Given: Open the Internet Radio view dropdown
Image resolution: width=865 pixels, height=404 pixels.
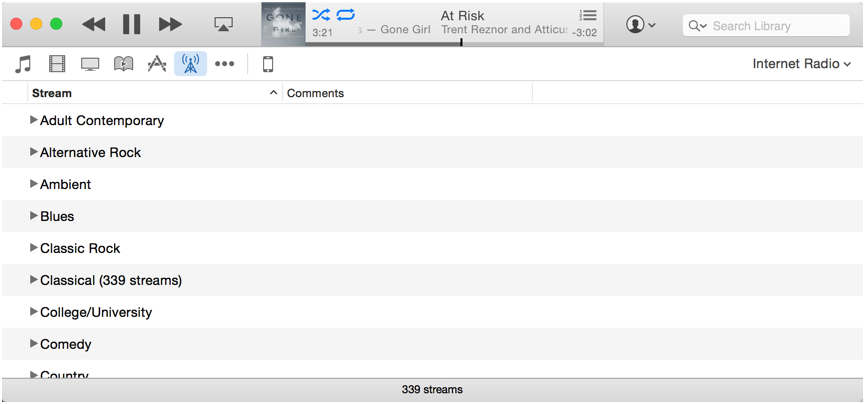Looking at the screenshot, I should click(802, 64).
